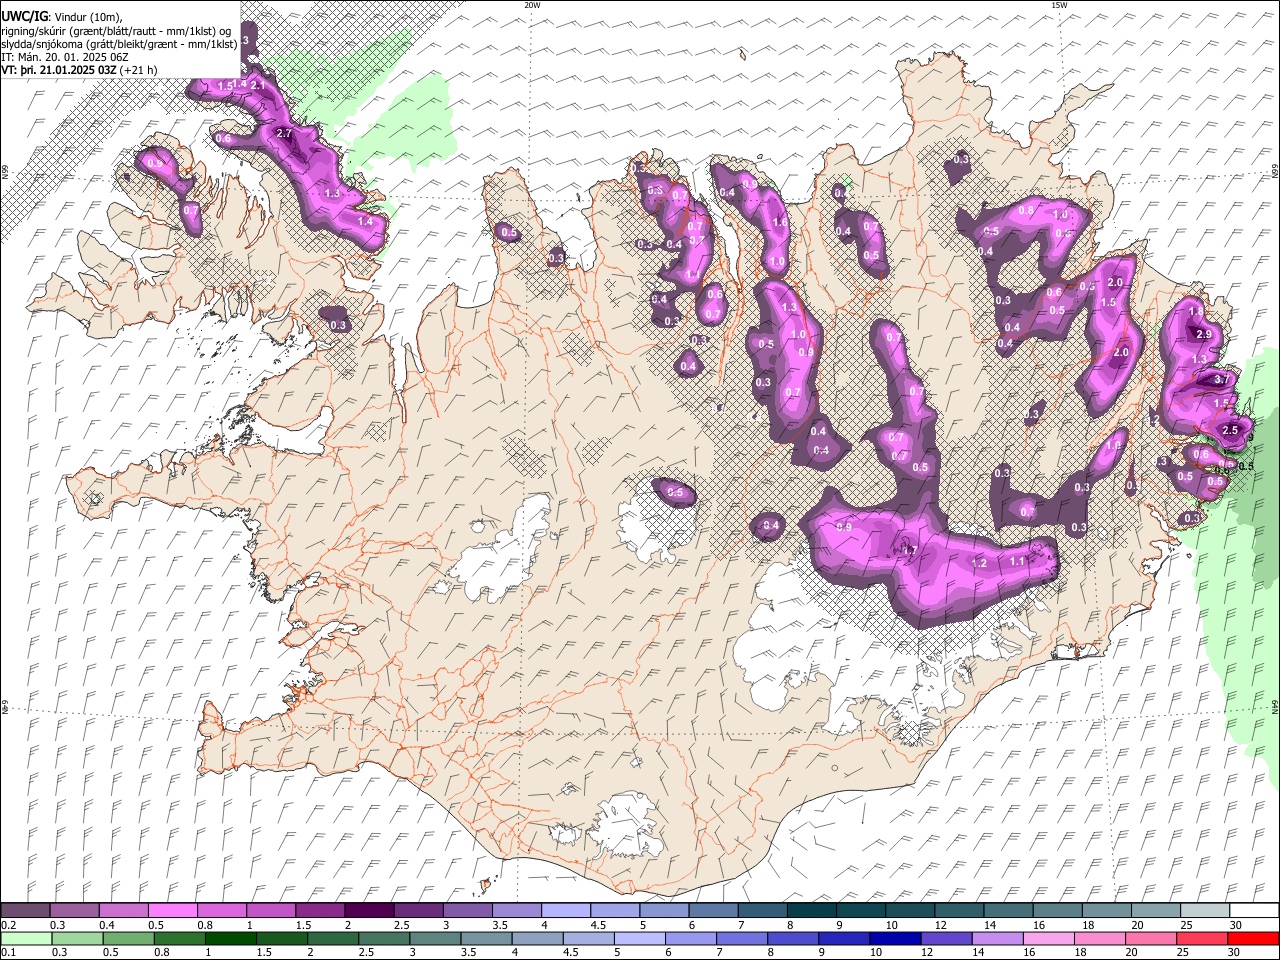
Task: Select the crimson swatch labeled 25 in bottom legend
Action: pos(1202,939)
